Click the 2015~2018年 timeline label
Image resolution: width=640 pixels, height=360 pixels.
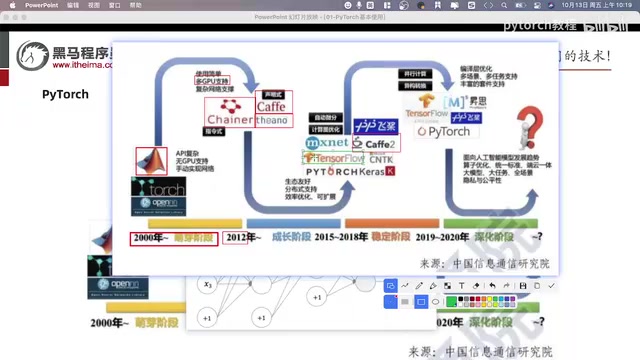pos(341,237)
